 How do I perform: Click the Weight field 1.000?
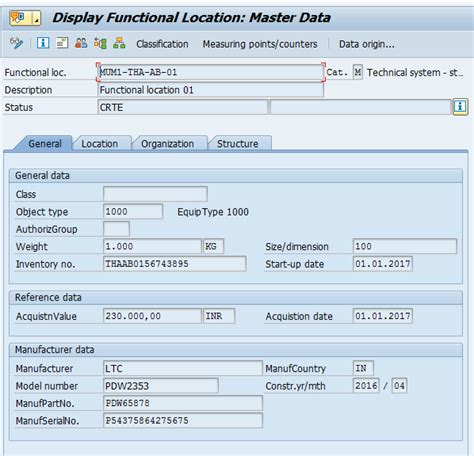tap(152, 246)
